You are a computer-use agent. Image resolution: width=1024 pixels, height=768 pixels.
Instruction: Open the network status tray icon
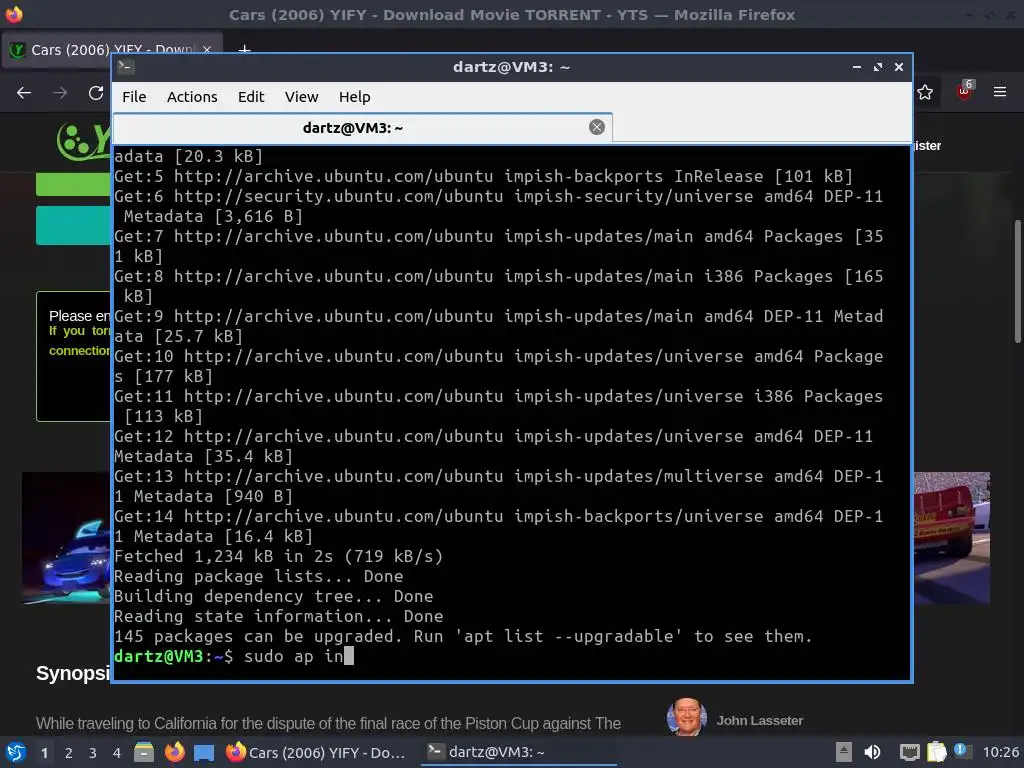pyautogui.click(x=910, y=752)
